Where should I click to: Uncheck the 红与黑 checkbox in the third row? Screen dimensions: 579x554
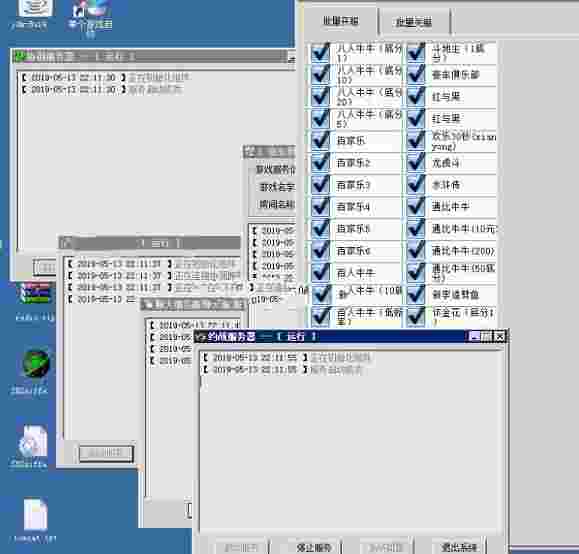pyautogui.click(x=416, y=96)
